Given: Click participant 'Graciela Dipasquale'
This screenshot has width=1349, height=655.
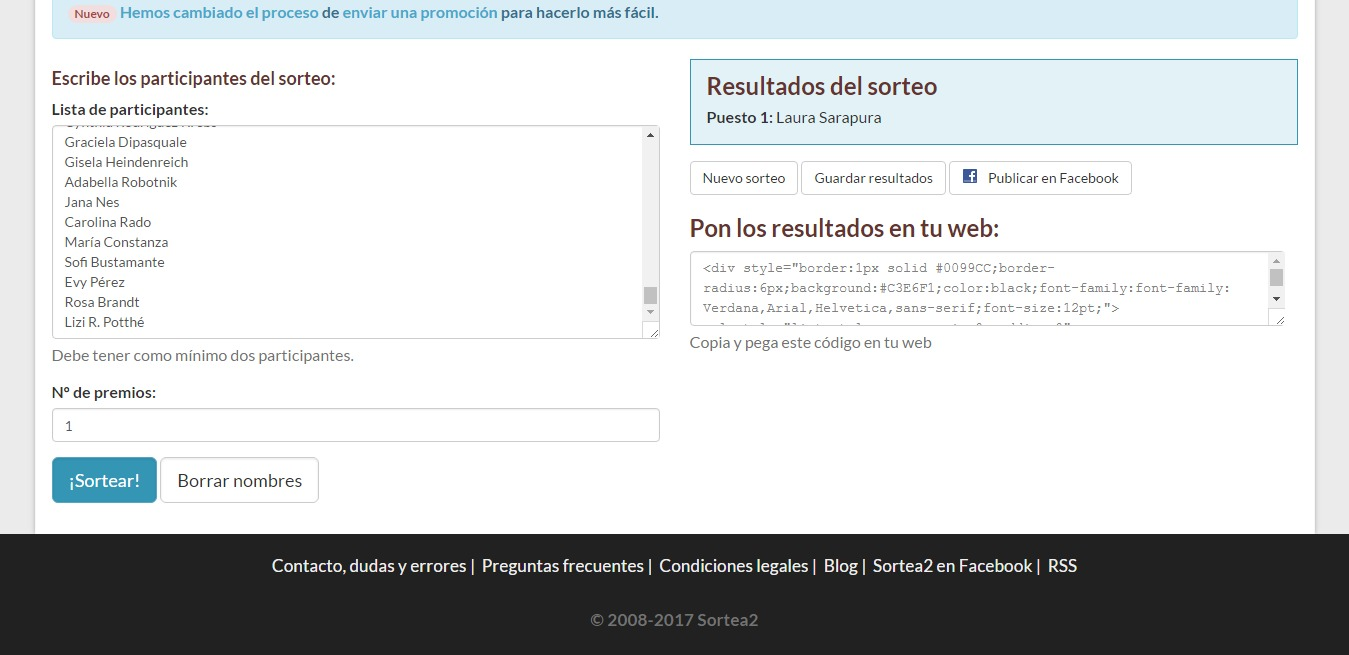Looking at the screenshot, I should point(126,142).
